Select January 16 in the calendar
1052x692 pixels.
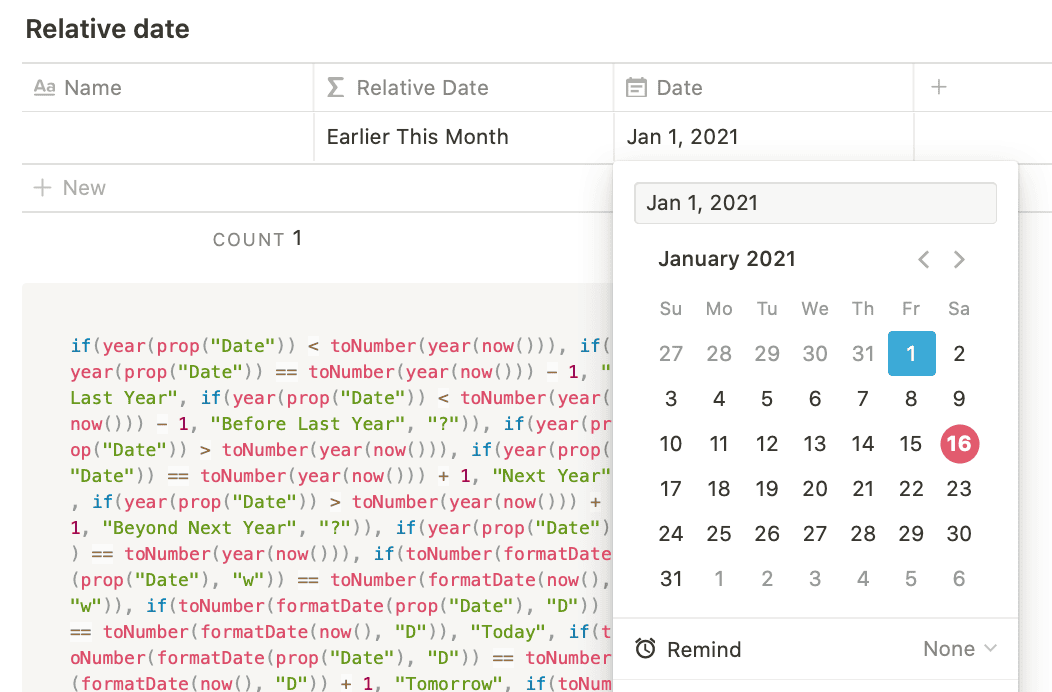[959, 444]
